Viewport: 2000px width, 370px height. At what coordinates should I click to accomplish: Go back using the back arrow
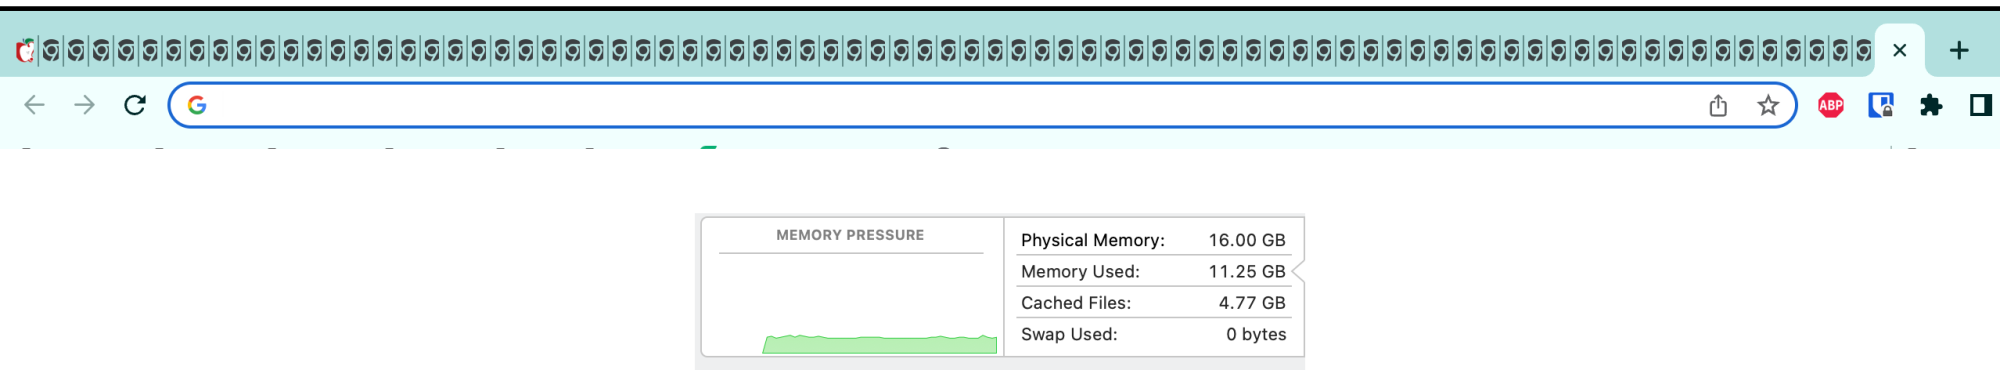(x=34, y=105)
